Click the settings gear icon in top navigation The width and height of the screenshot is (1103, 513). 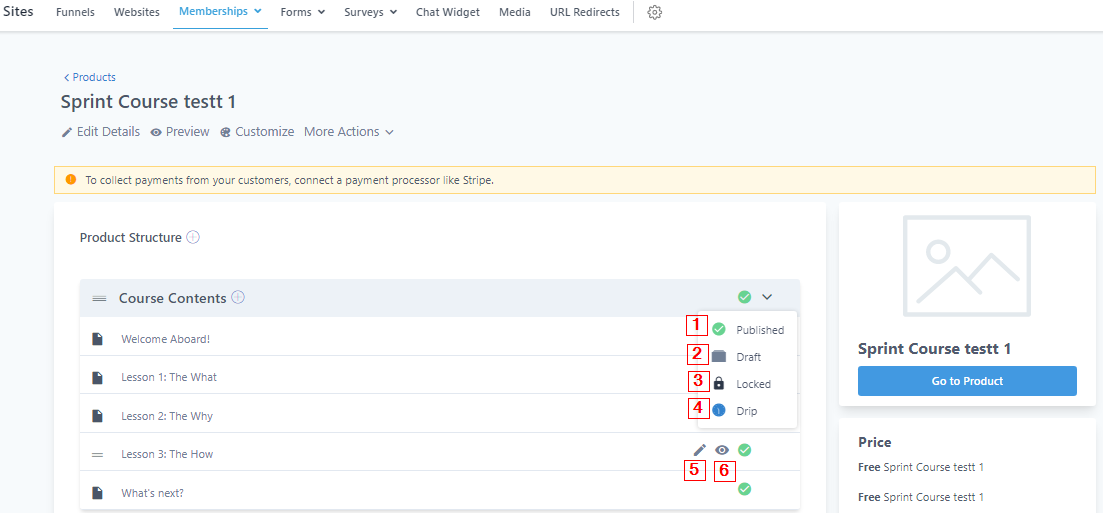click(655, 13)
